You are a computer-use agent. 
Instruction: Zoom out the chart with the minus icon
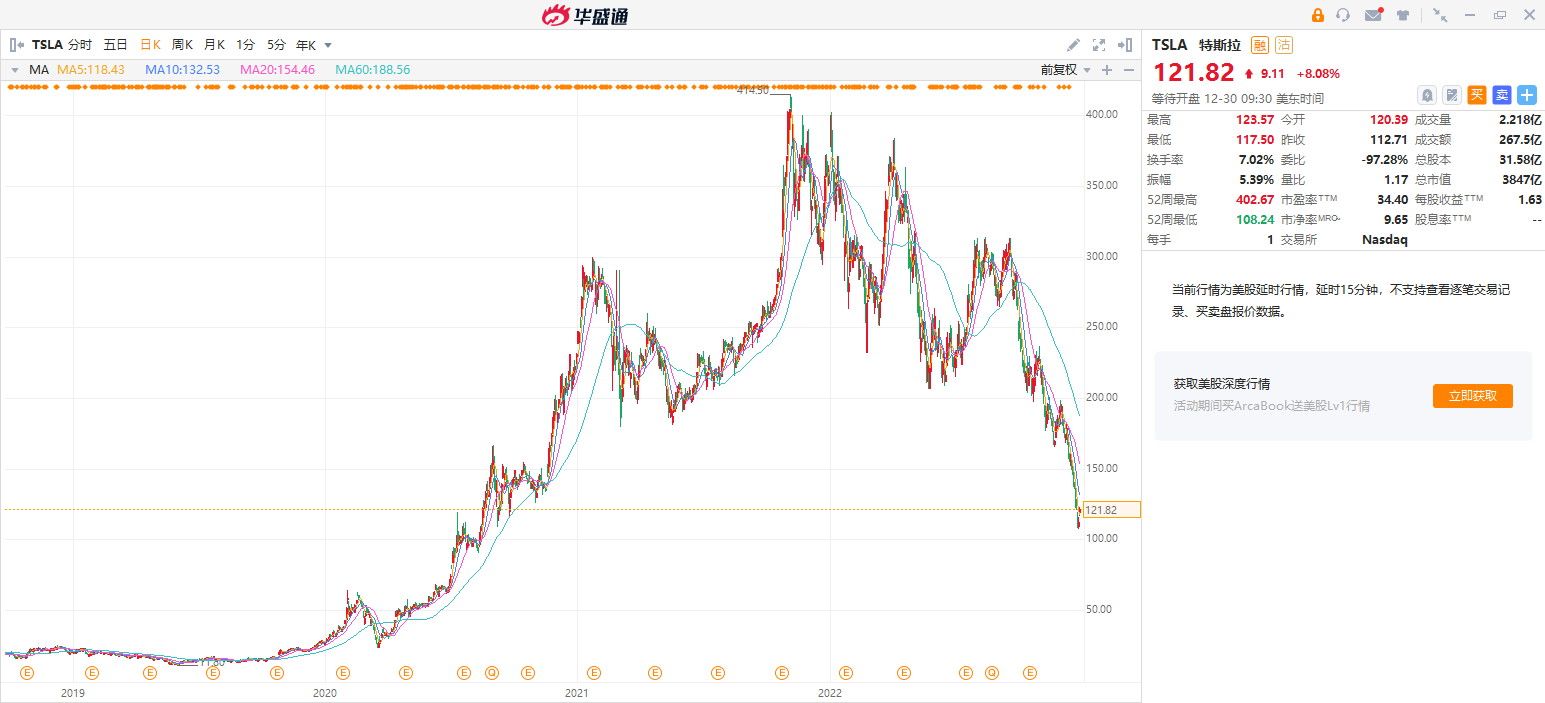point(1129,70)
